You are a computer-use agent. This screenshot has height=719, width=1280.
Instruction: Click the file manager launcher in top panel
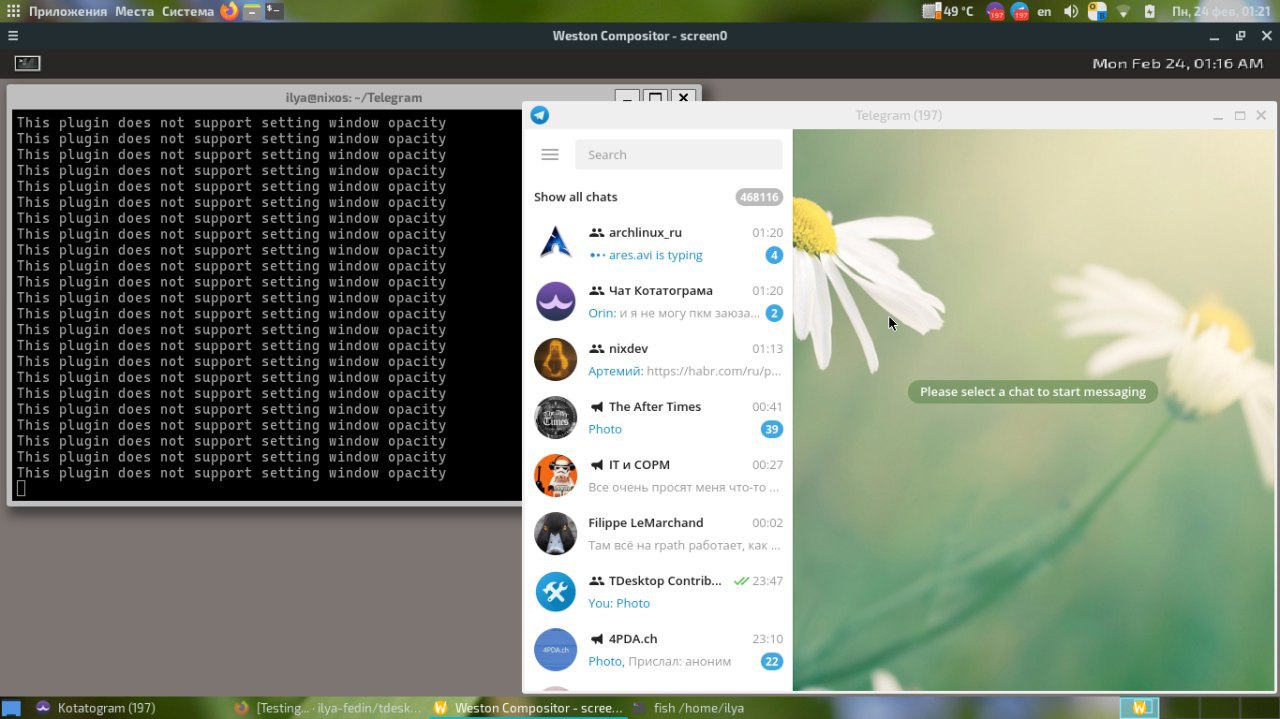pos(251,11)
